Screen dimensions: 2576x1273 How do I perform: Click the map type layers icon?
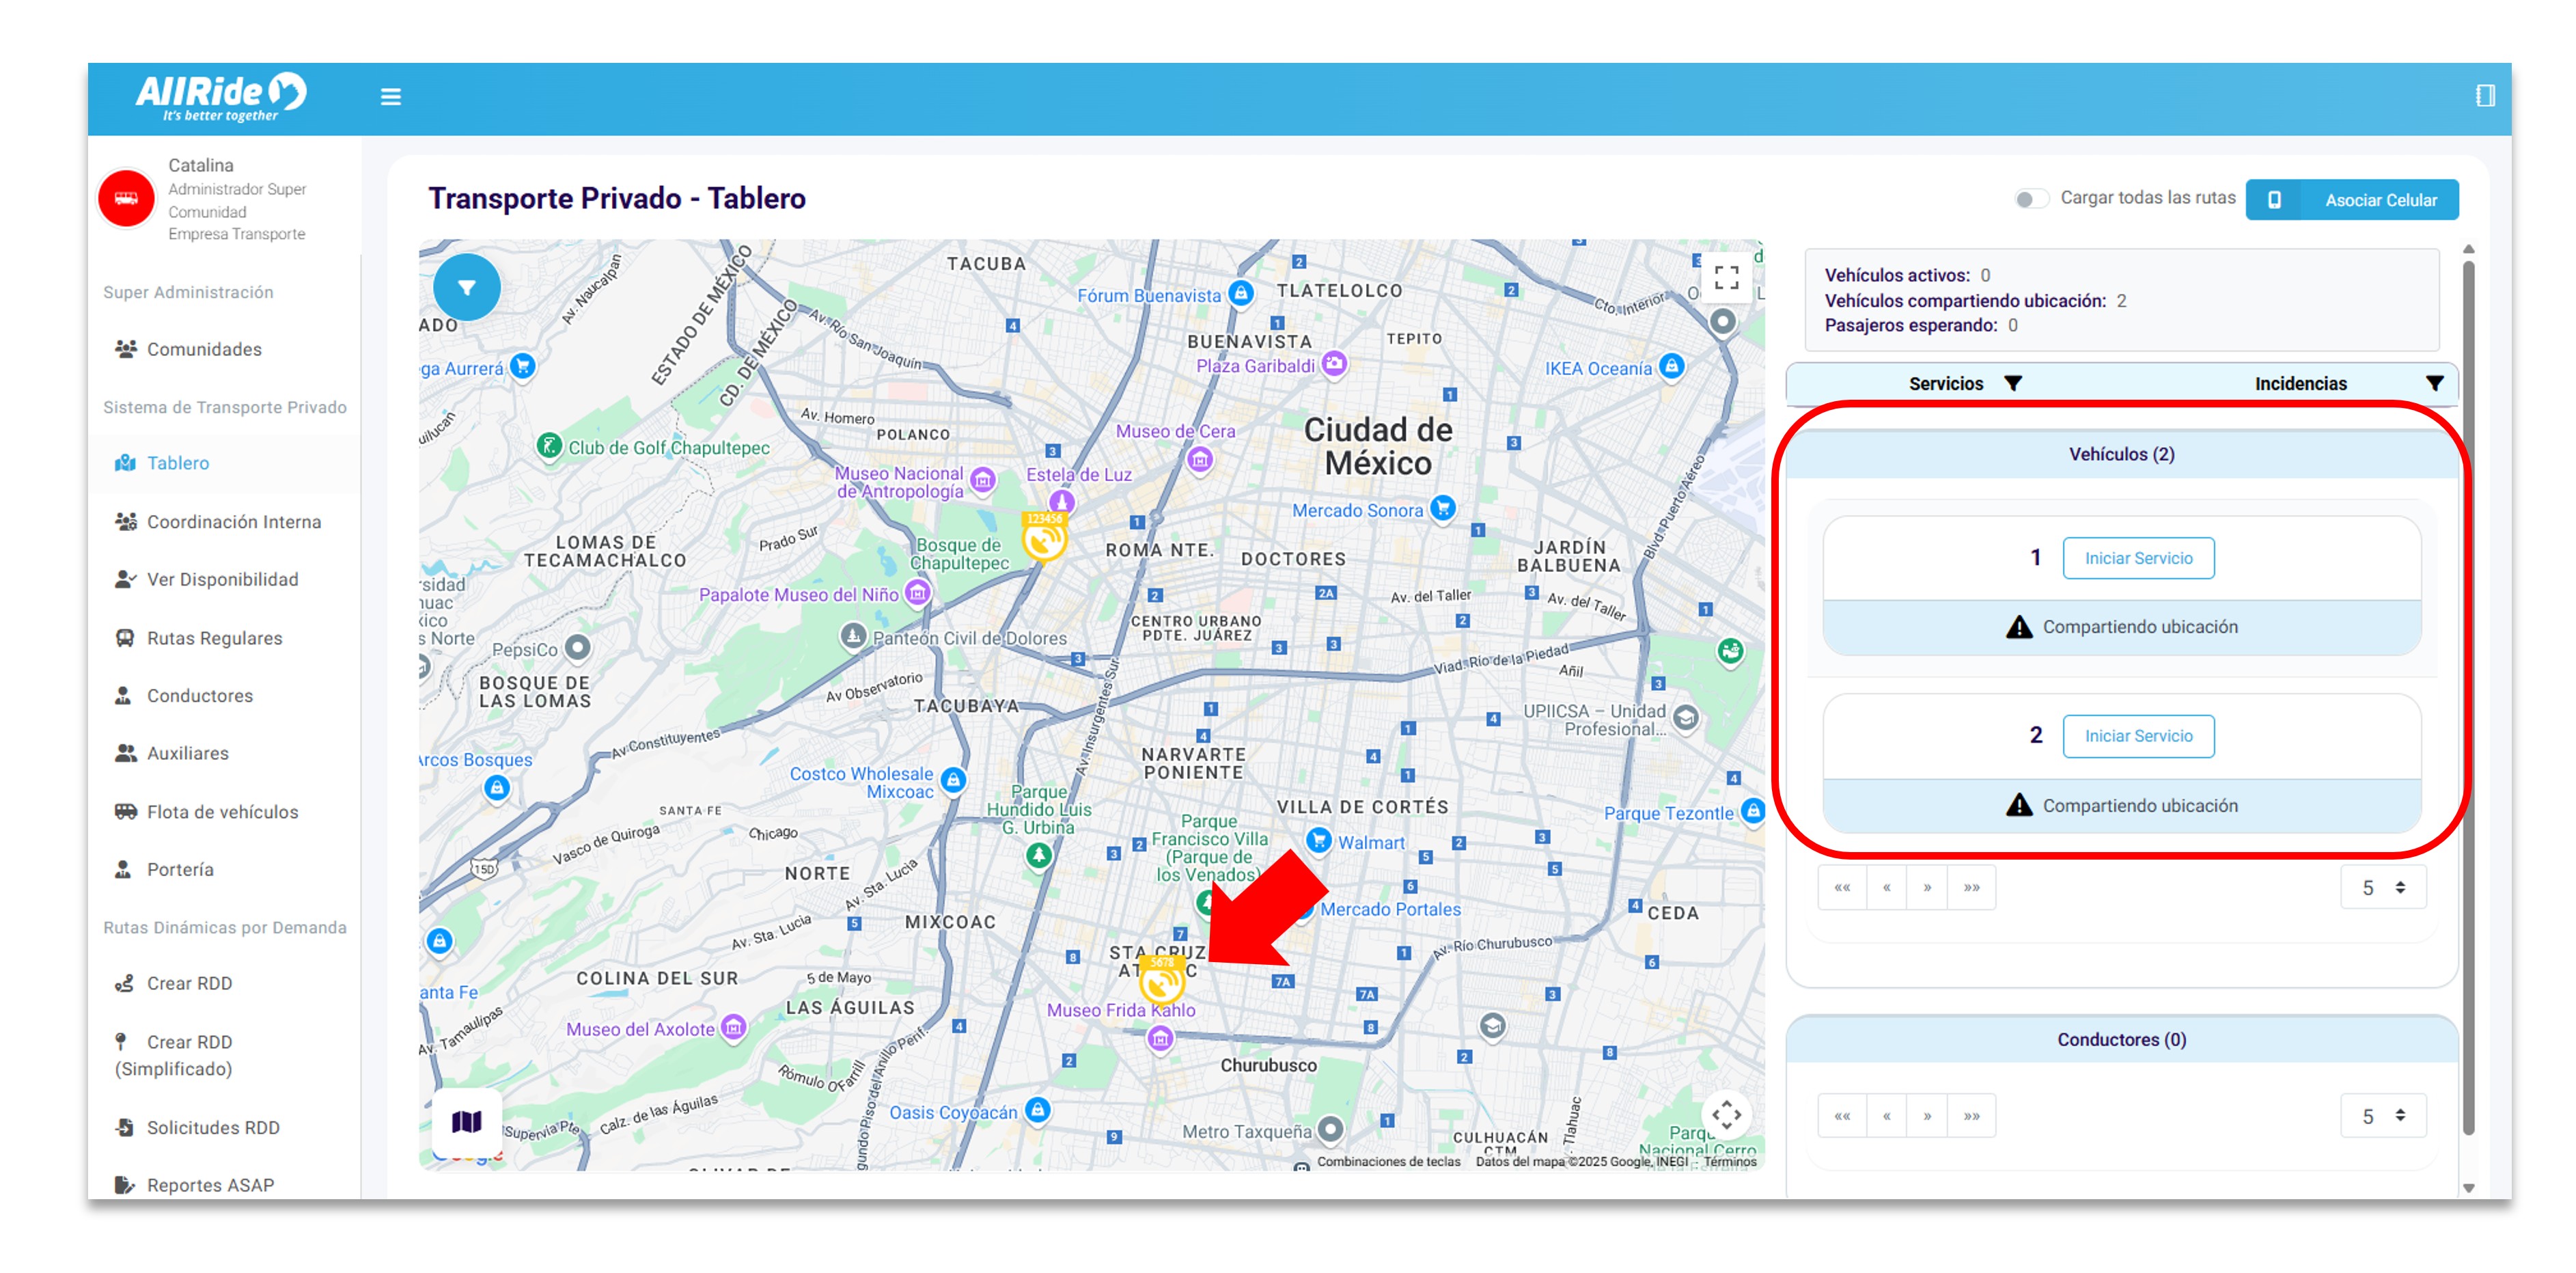466,1121
